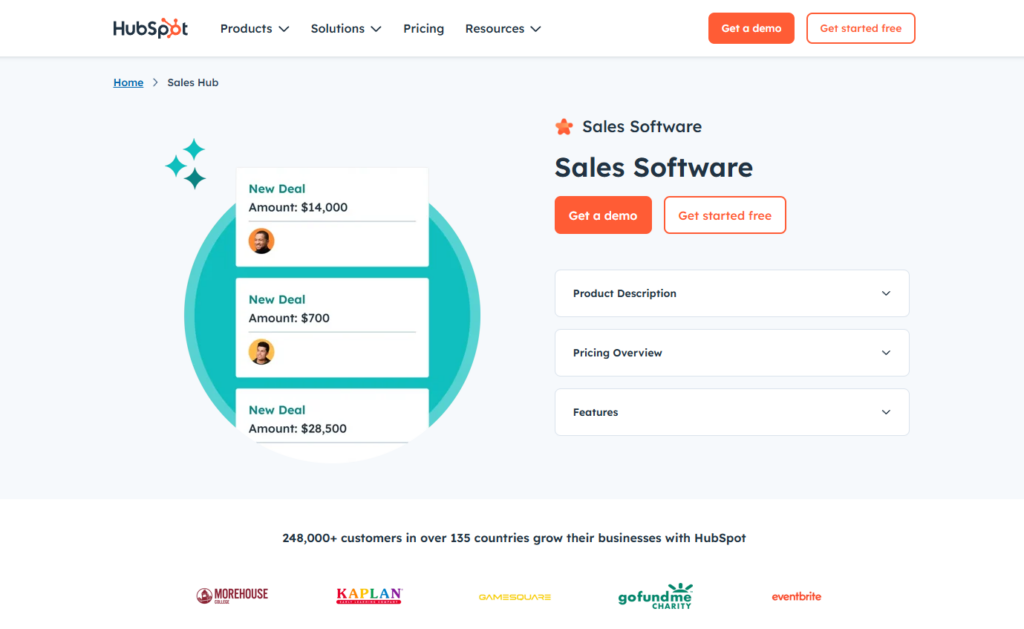Click the orange Sales Software flower icon

tap(564, 127)
